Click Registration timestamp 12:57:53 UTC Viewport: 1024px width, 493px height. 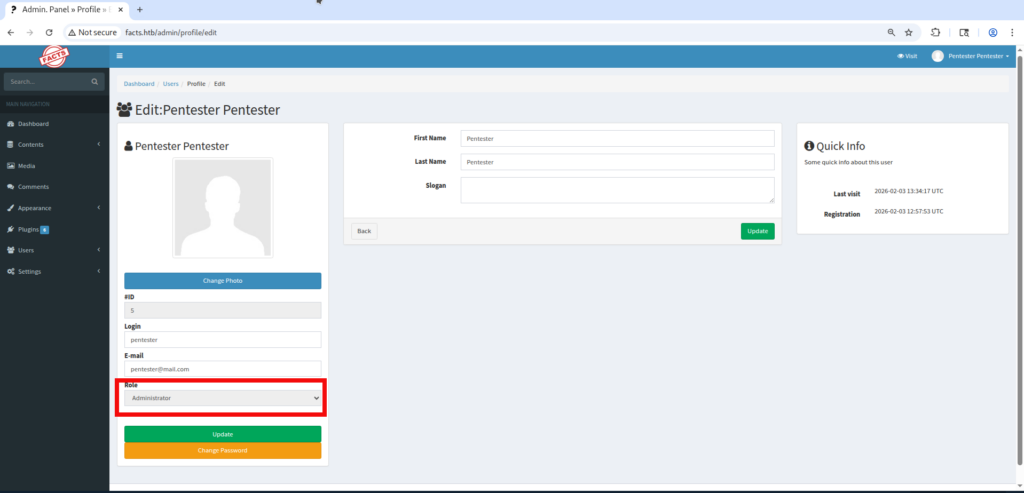point(908,212)
